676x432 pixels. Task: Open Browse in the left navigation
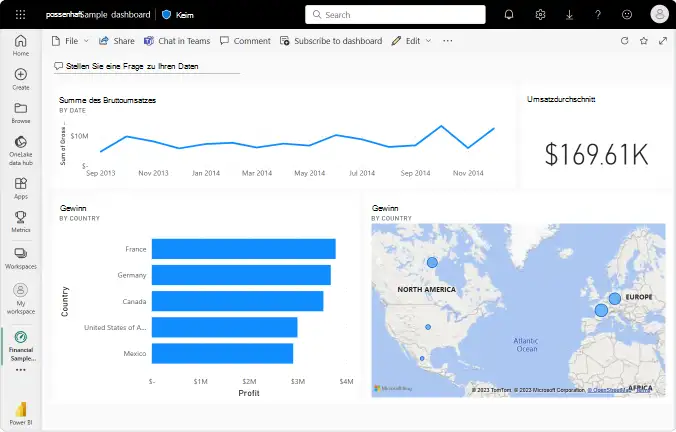click(x=21, y=111)
